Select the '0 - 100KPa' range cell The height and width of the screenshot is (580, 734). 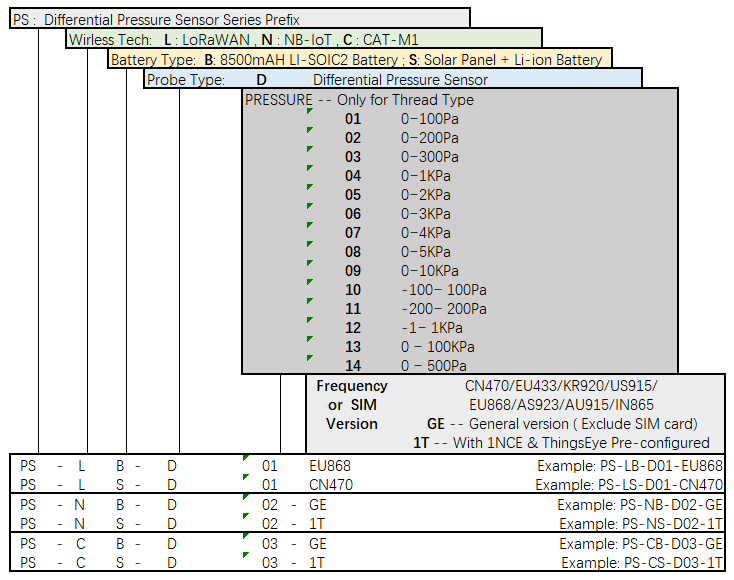[x=438, y=347]
